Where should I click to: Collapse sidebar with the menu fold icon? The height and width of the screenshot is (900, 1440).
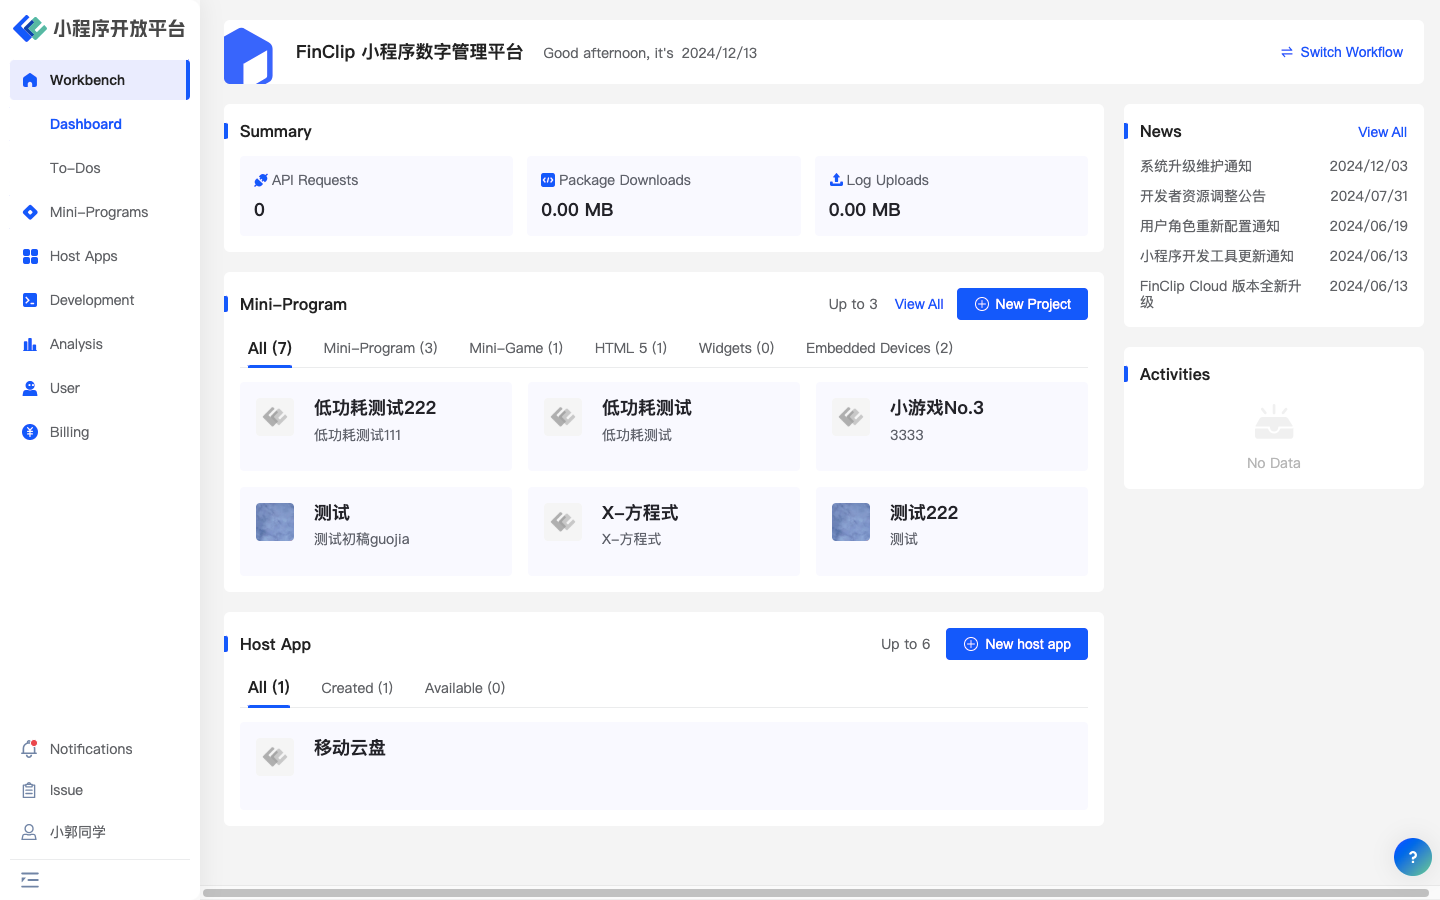coord(30,880)
